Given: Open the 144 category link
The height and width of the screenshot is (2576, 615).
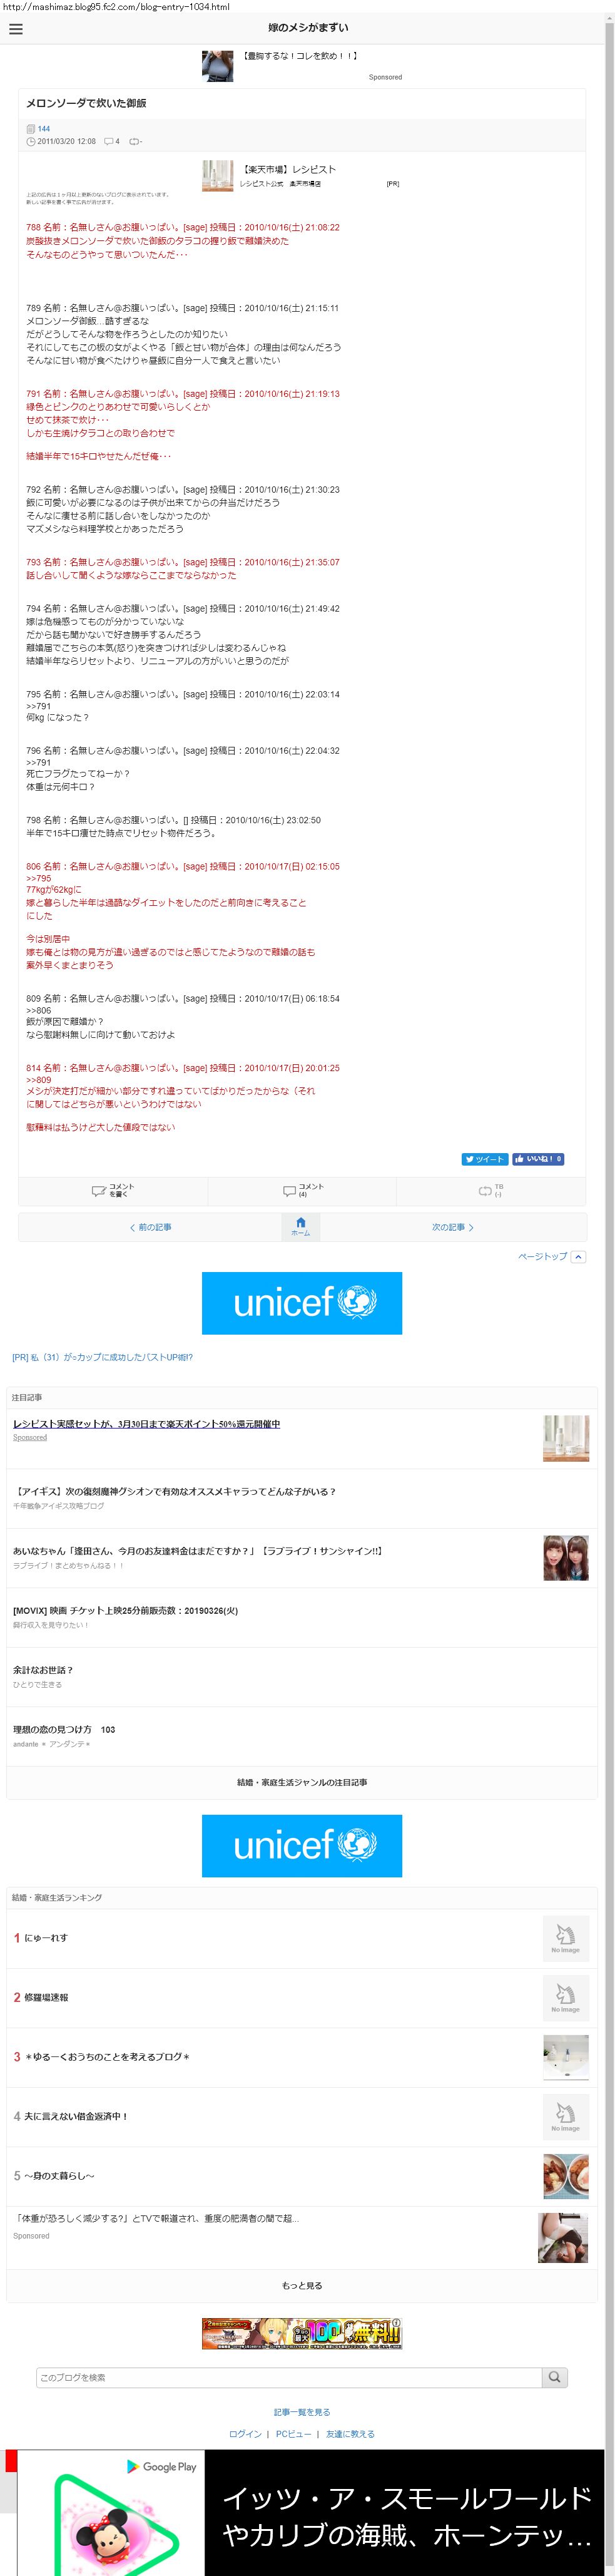Looking at the screenshot, I should coord(43,129).
